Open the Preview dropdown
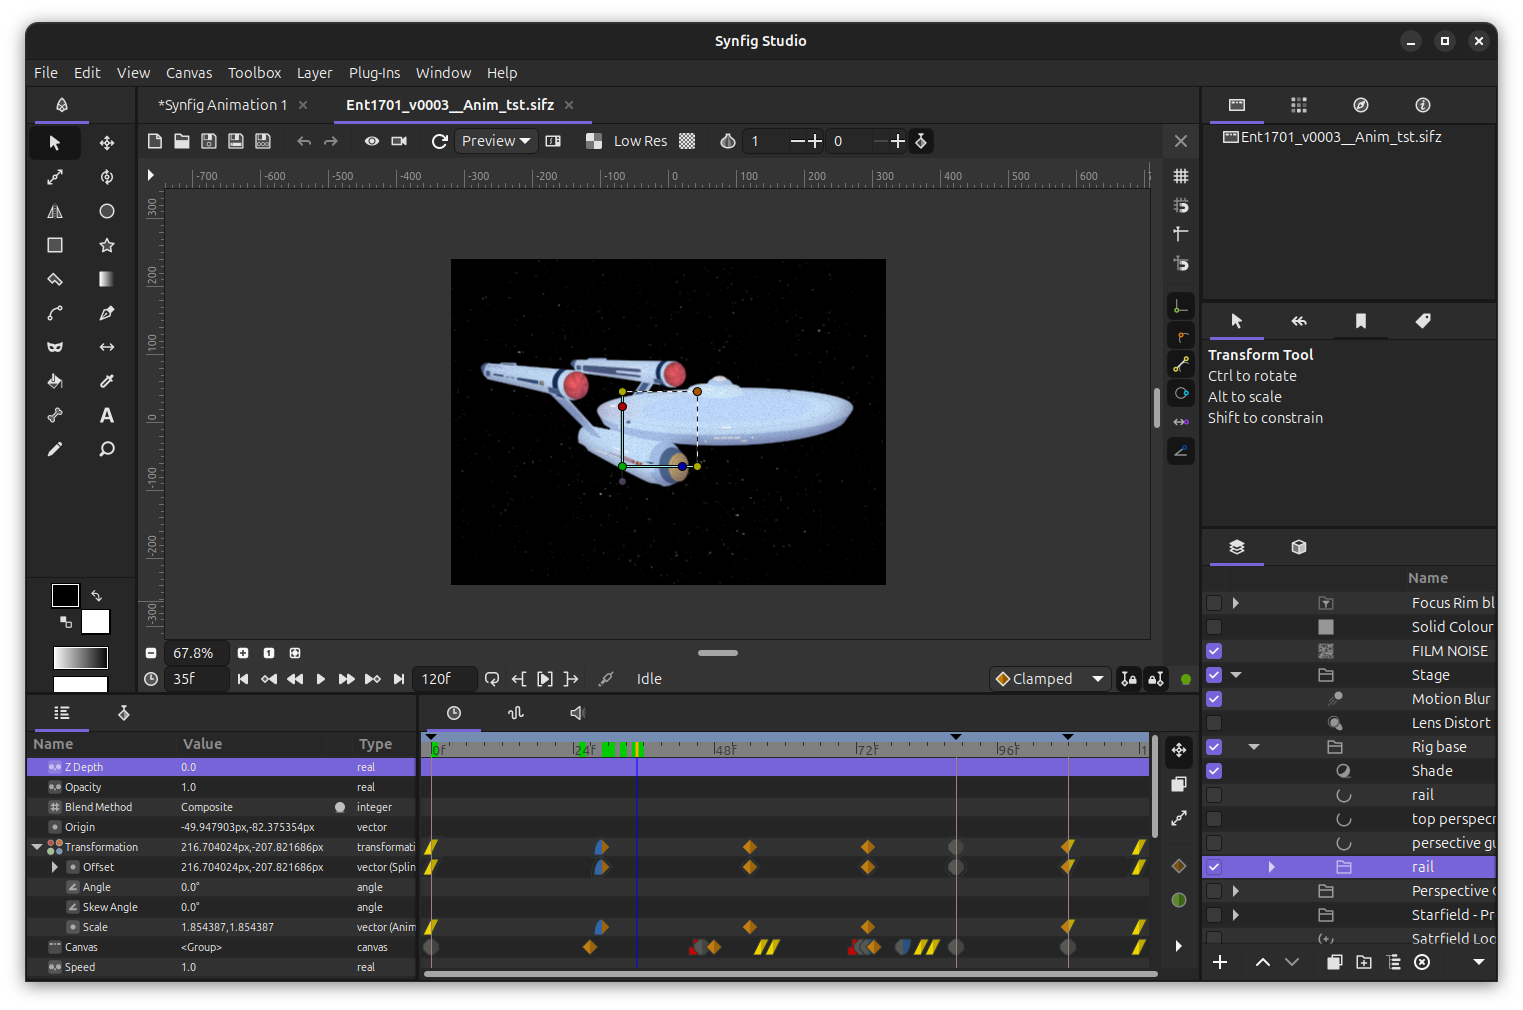This screenshot has width=1523, height=1010. coord(496,141)
